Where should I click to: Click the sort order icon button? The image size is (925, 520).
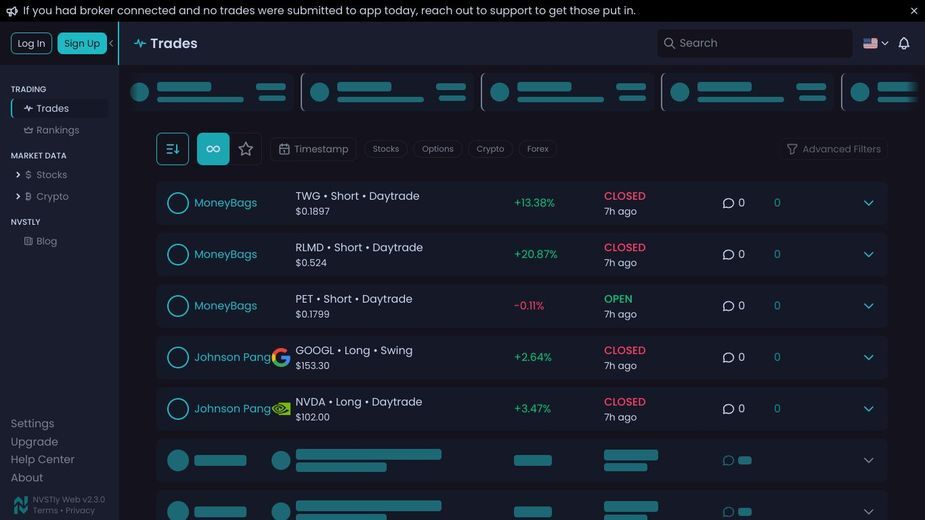[172, 149]
